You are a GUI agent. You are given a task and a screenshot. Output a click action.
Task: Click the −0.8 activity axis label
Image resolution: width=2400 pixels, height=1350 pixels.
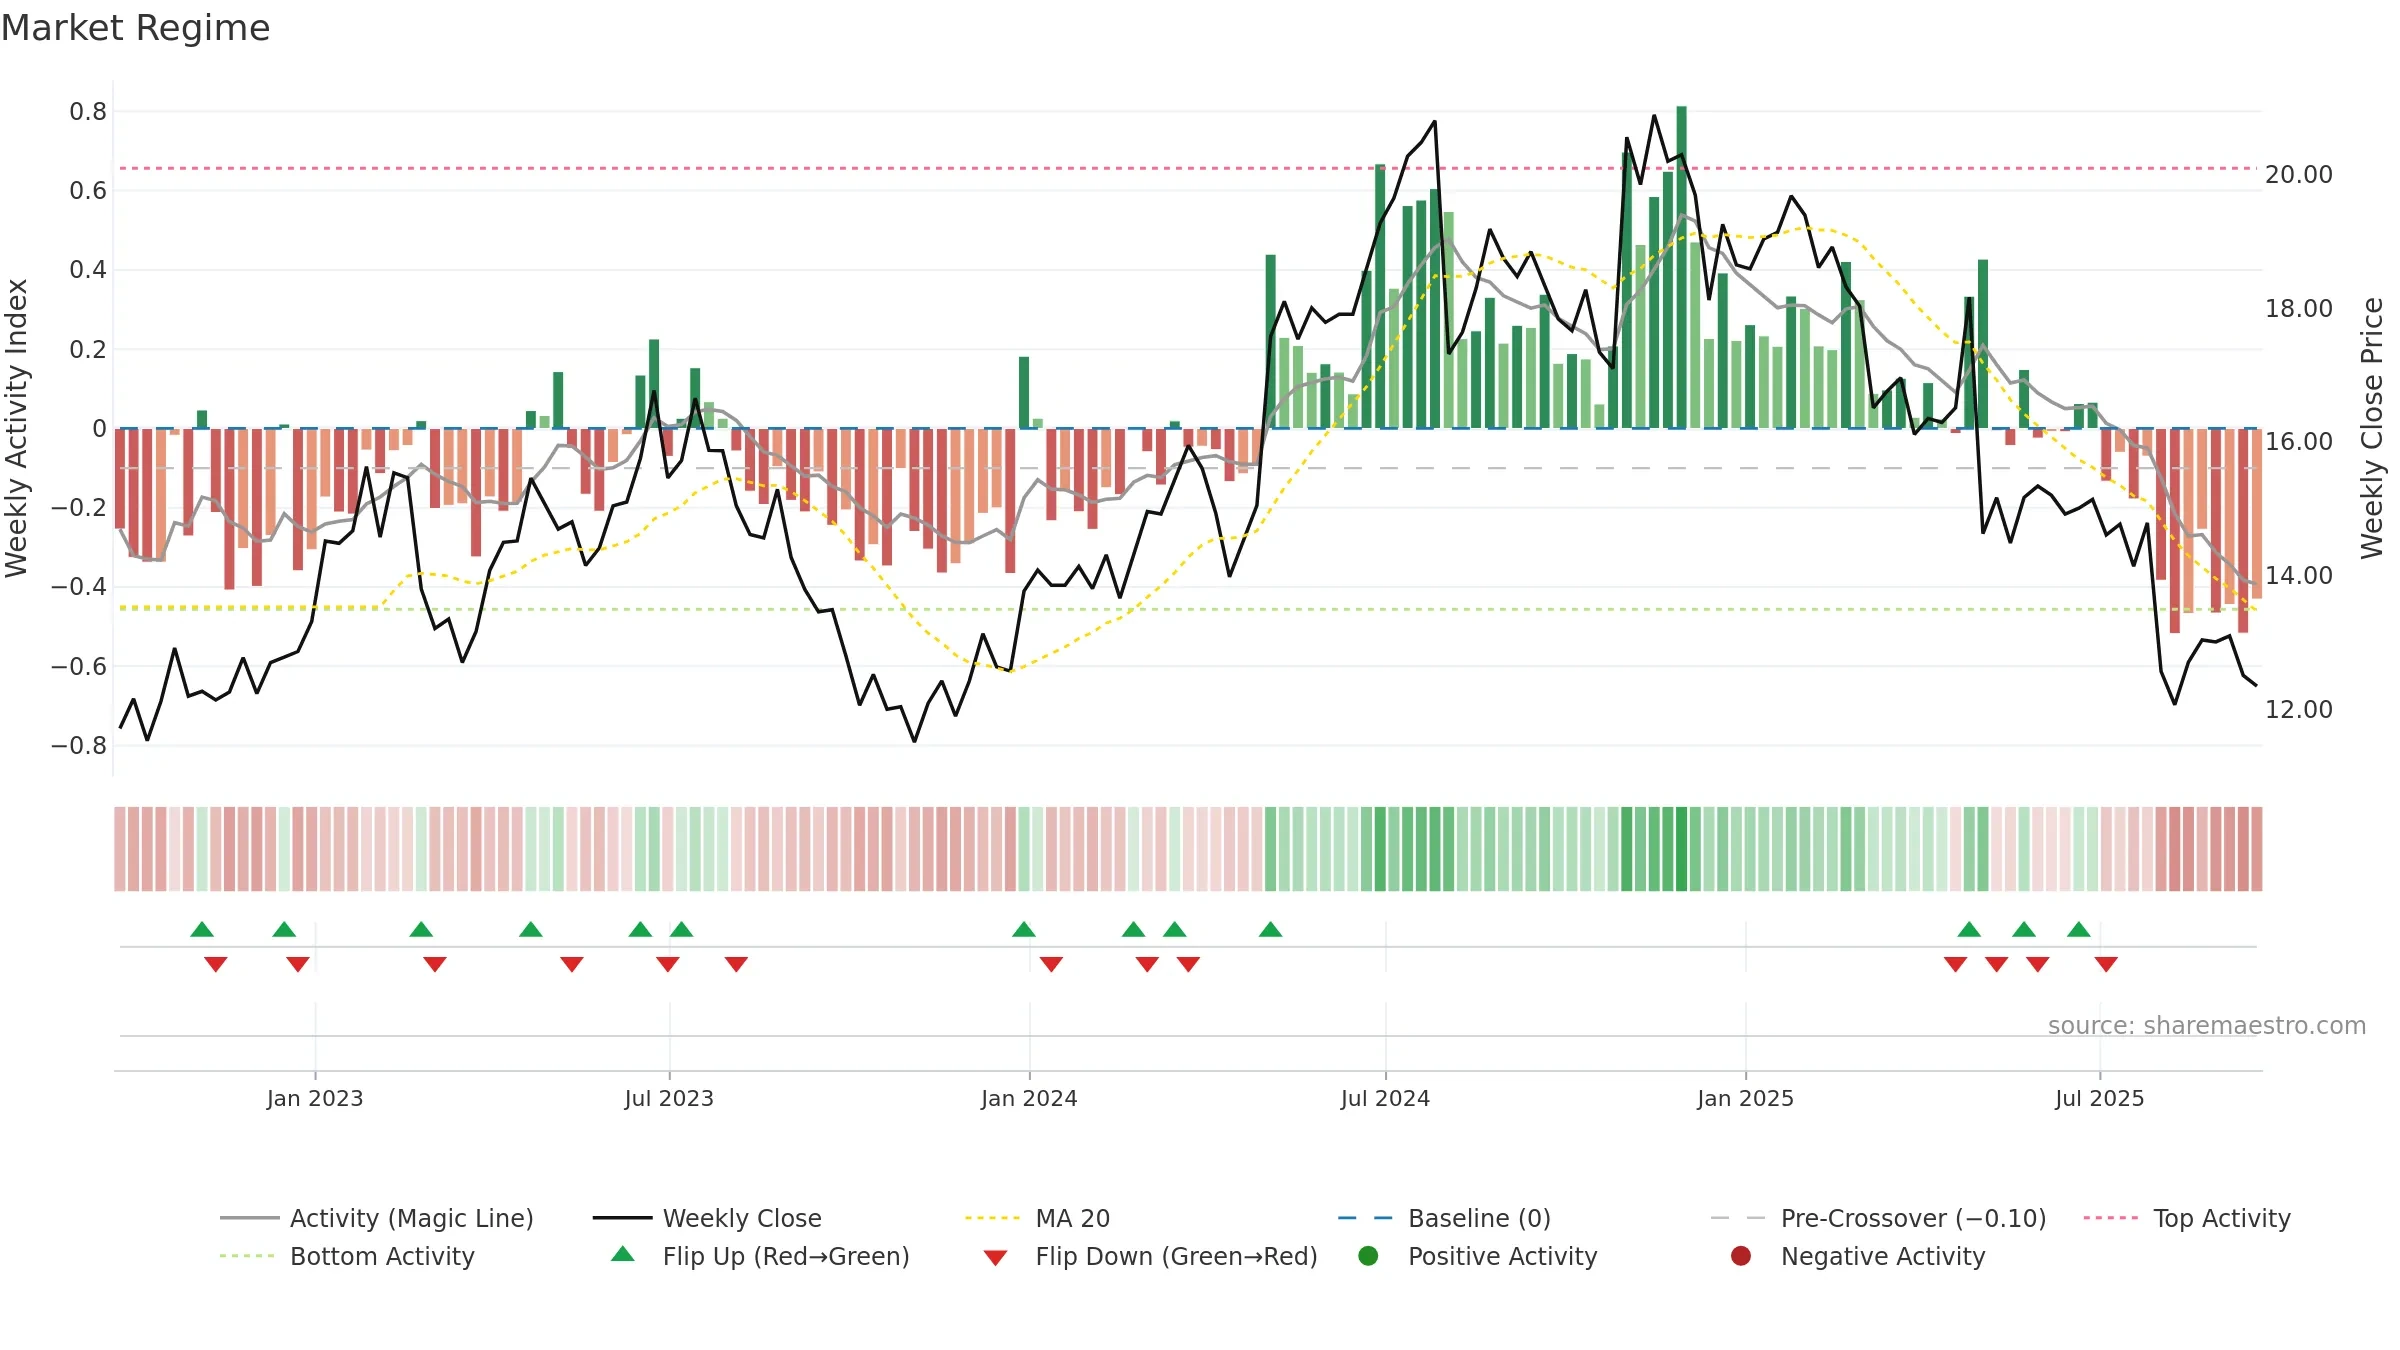[79, 746]
